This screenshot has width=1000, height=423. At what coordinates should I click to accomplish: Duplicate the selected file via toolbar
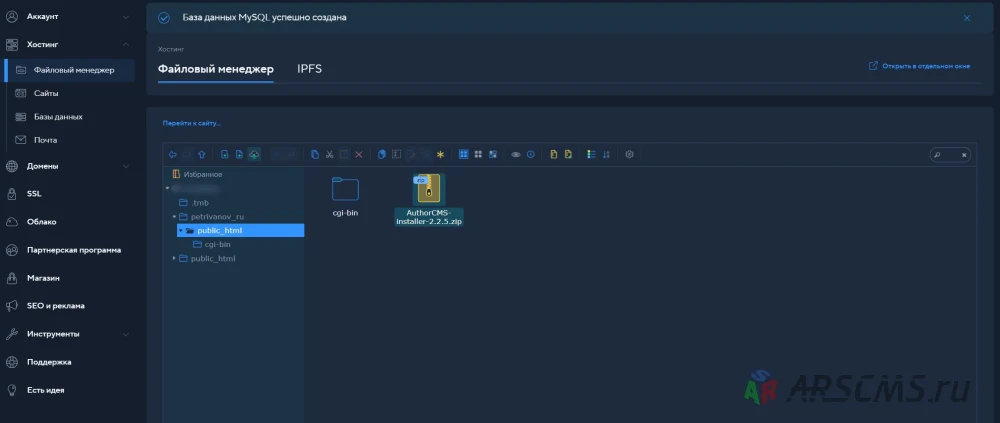381,154
